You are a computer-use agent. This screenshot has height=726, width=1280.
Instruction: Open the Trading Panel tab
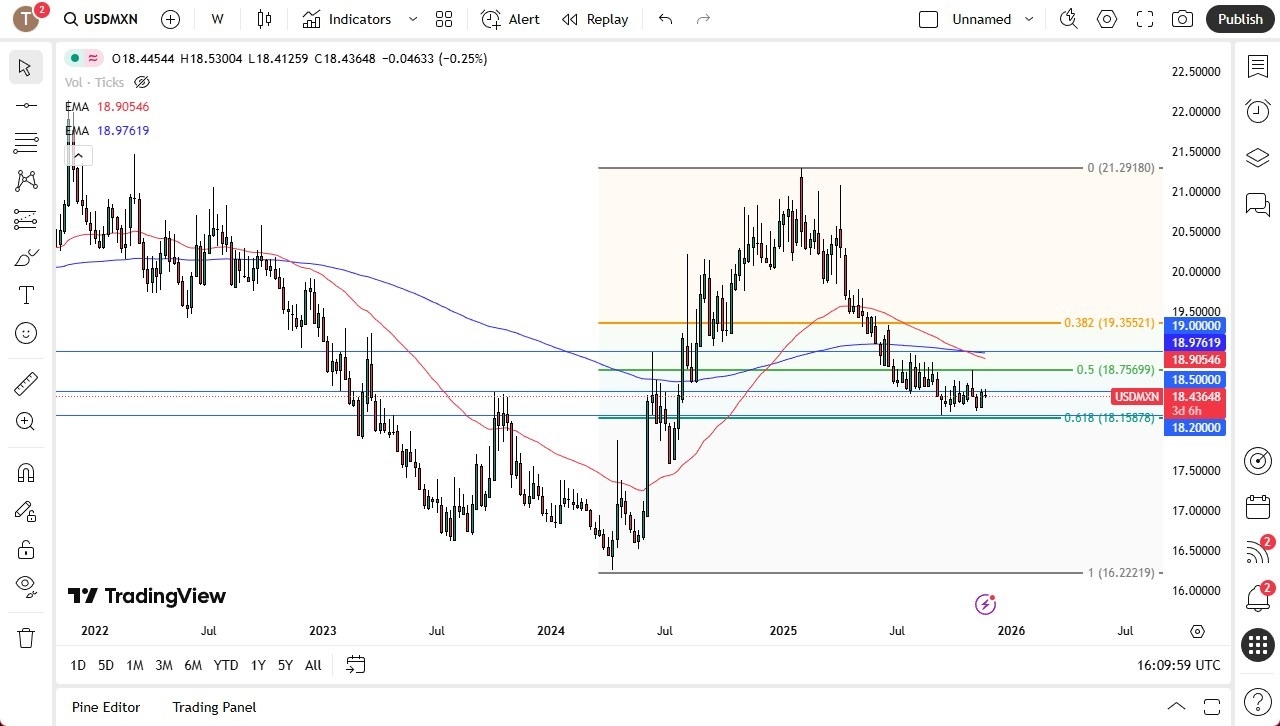tap(214, 707)
